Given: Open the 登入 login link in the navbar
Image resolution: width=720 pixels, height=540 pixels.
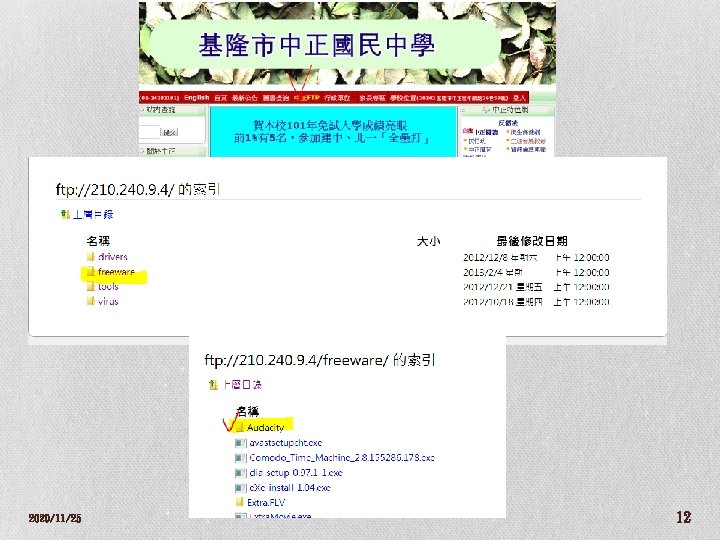Looking at the screenshot, I should [519, 98].
